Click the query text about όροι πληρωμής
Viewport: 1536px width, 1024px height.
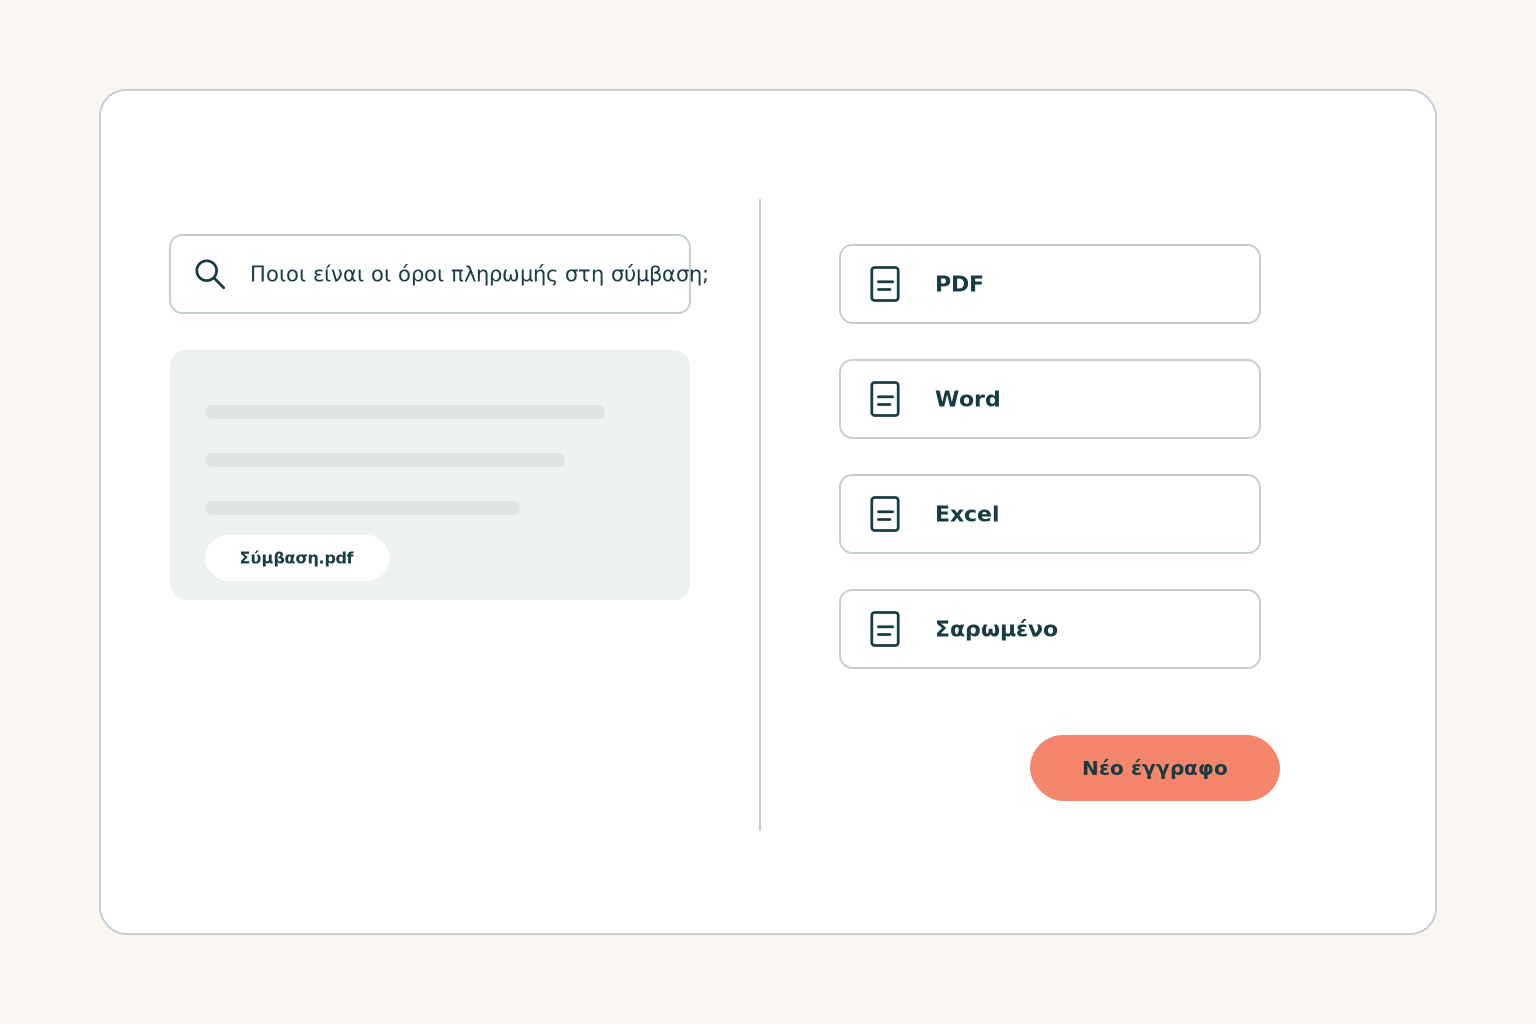coord(479,274)
